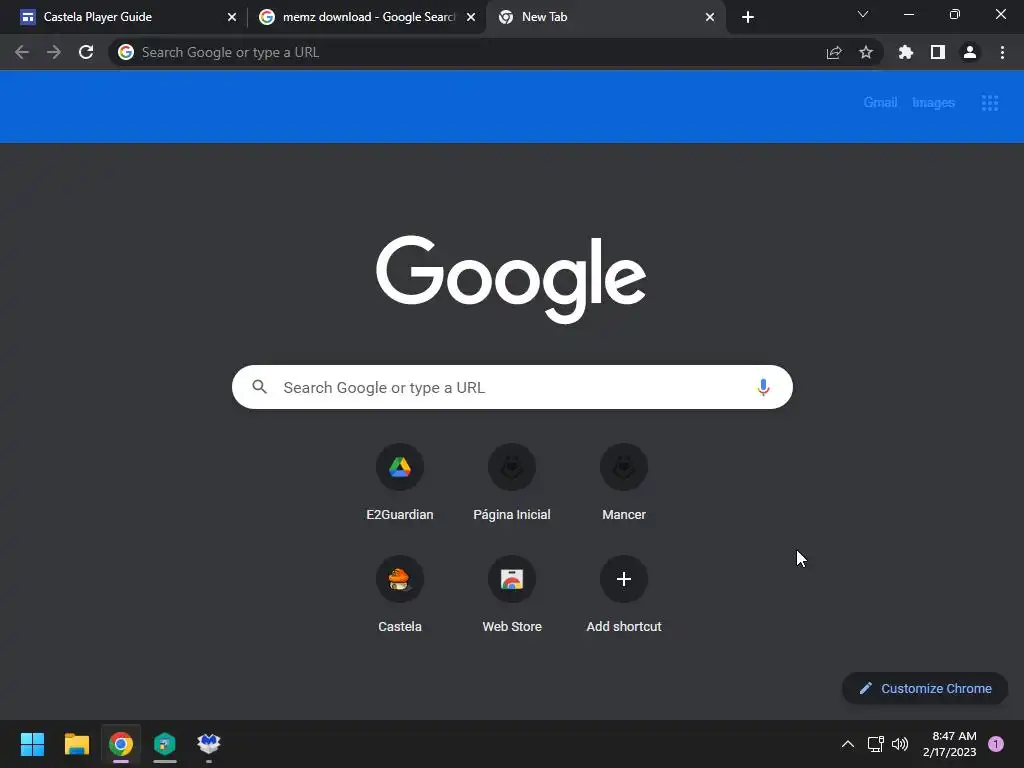The width and height of the screenshot is (1024, 768).
Task: Open the green hexagon taskbar app
Action: (x=165, y=744)
